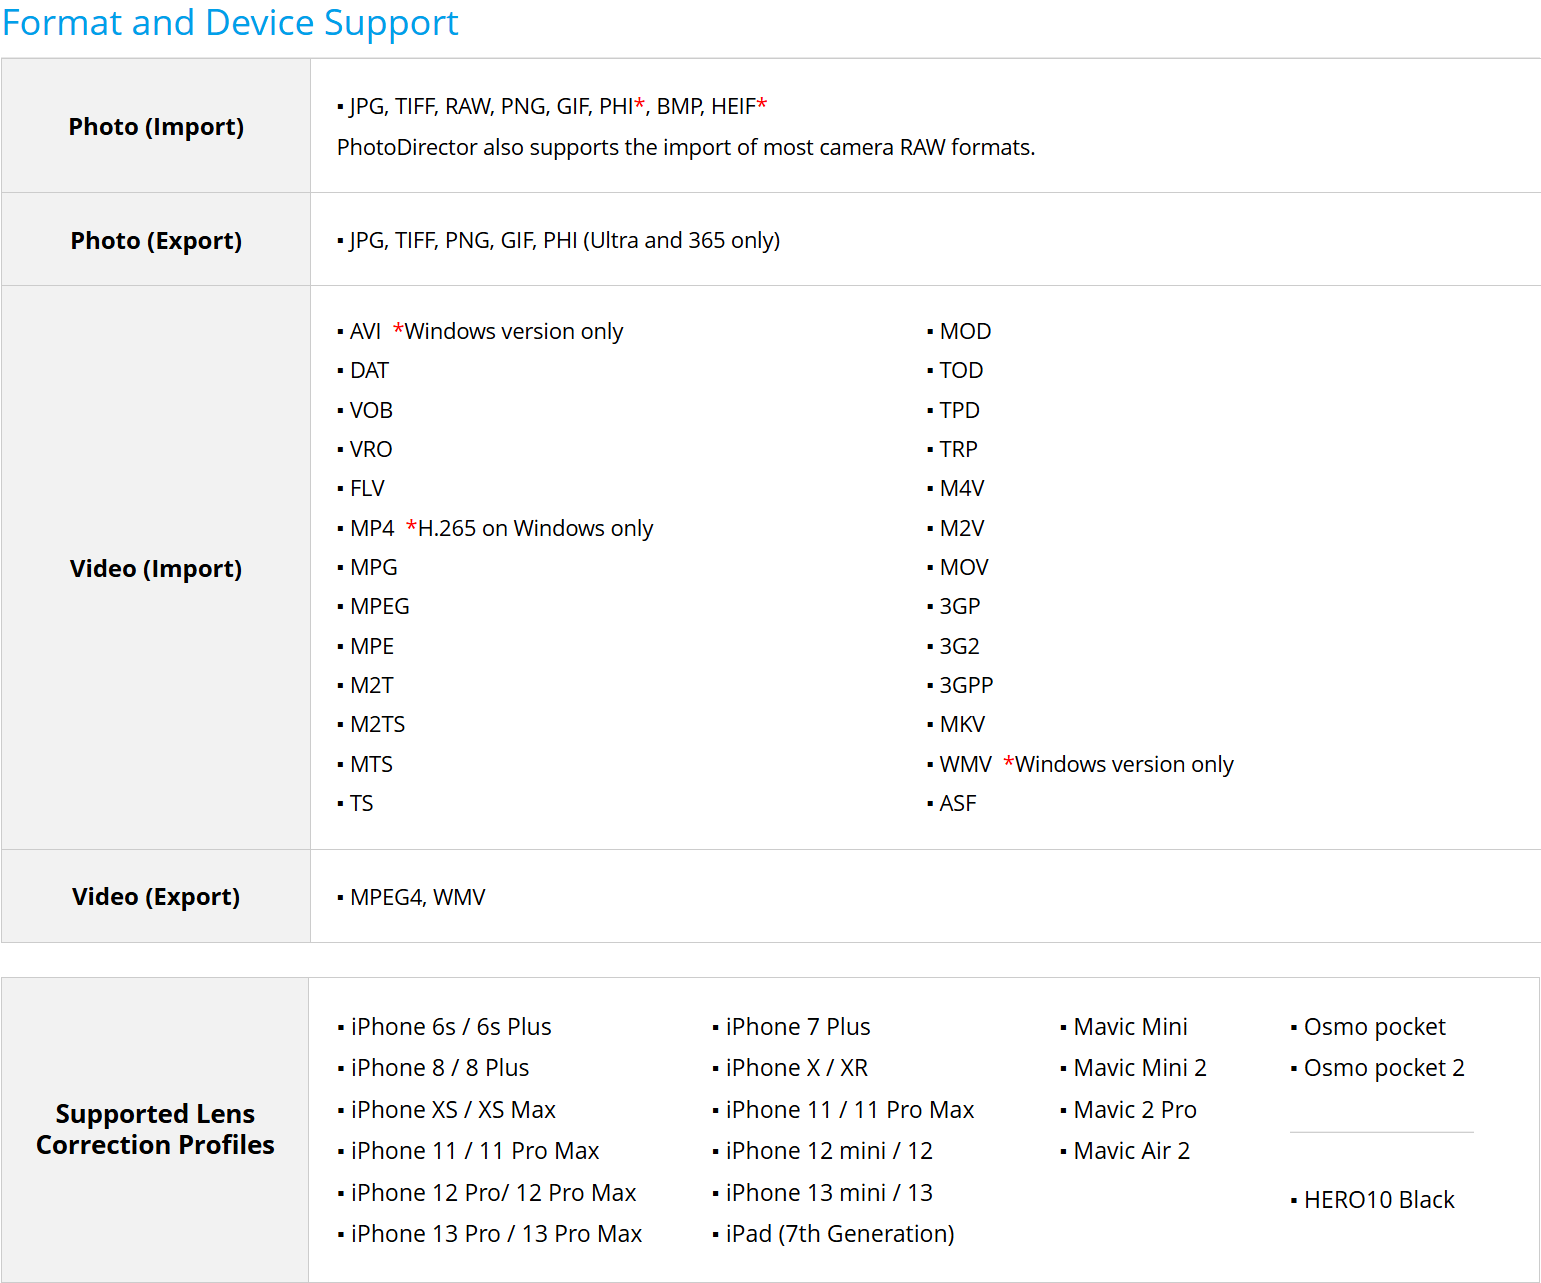The image size is (1541, 1283).
Task: Click iPad (7th Generation) profile
Action: pos(840,1234)
